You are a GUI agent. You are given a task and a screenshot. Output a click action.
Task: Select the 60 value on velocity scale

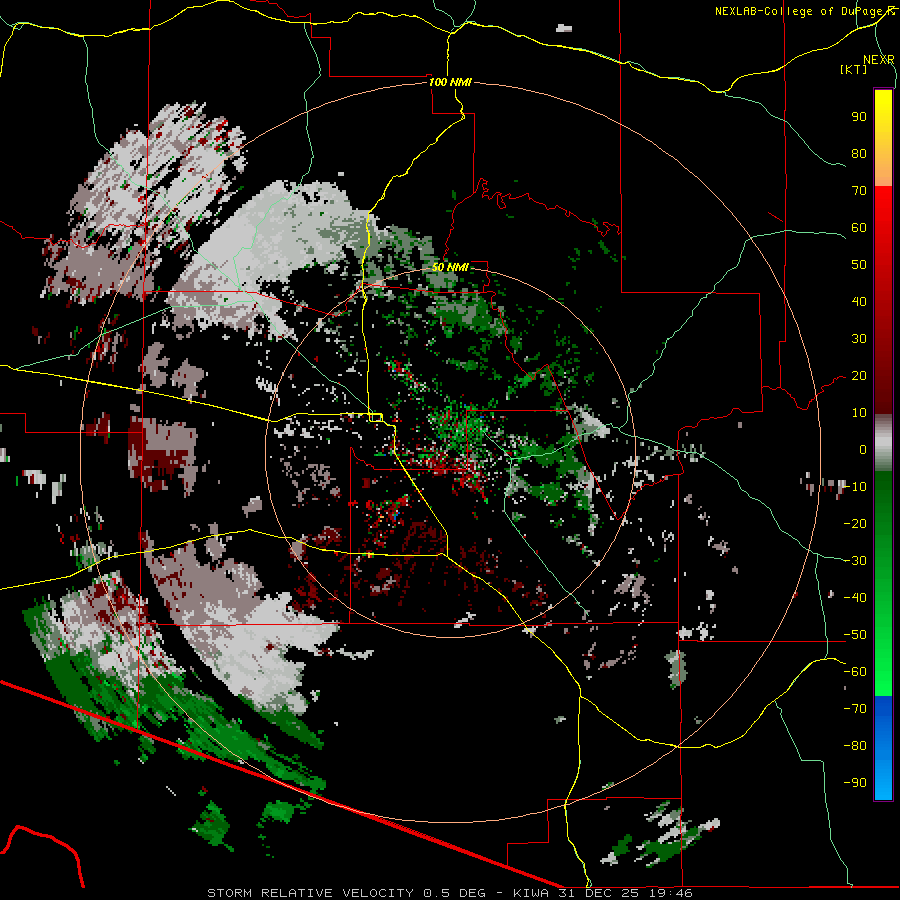pyautogui.click(x=859, y=227)
